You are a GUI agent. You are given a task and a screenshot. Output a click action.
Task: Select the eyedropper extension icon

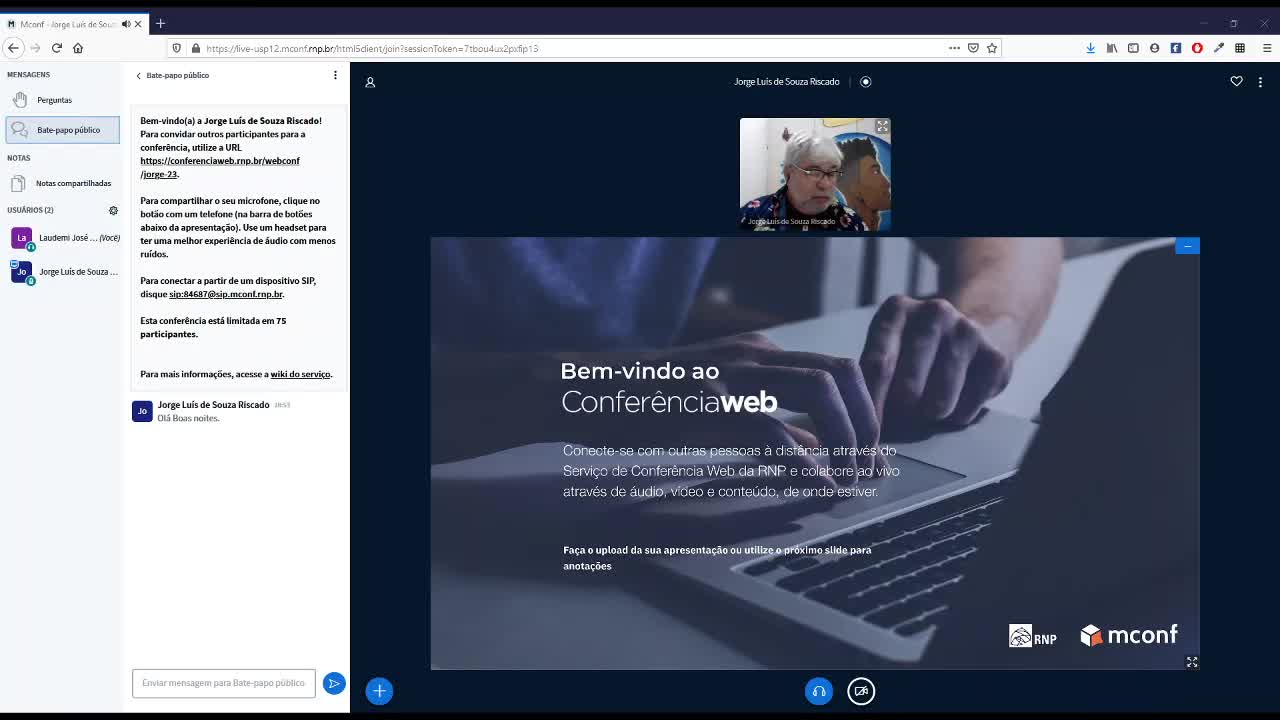(1219, 48)
